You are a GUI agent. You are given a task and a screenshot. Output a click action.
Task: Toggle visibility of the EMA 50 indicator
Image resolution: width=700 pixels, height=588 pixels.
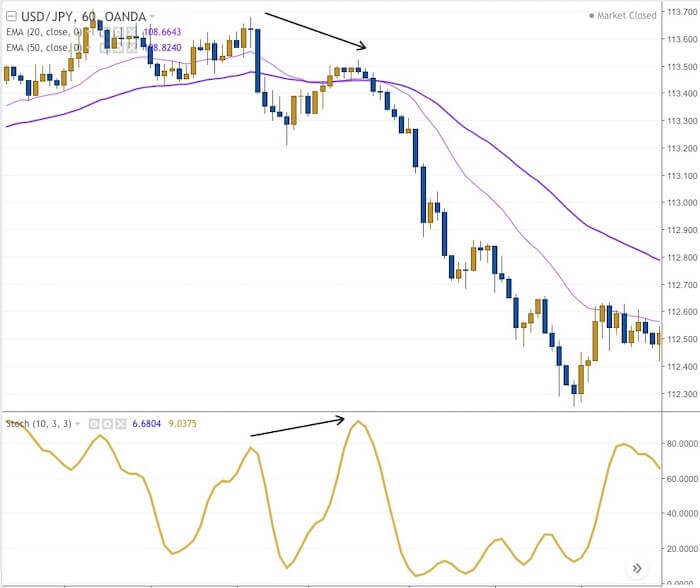tap(104, 47)
